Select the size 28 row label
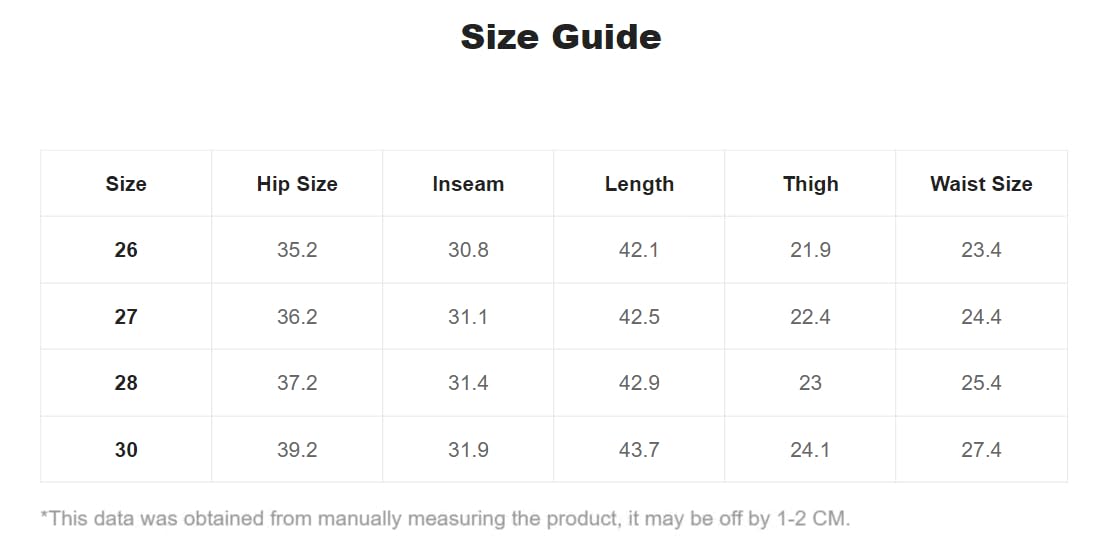The width and height of the screenshot is (1117, 554). click(126, 383)
